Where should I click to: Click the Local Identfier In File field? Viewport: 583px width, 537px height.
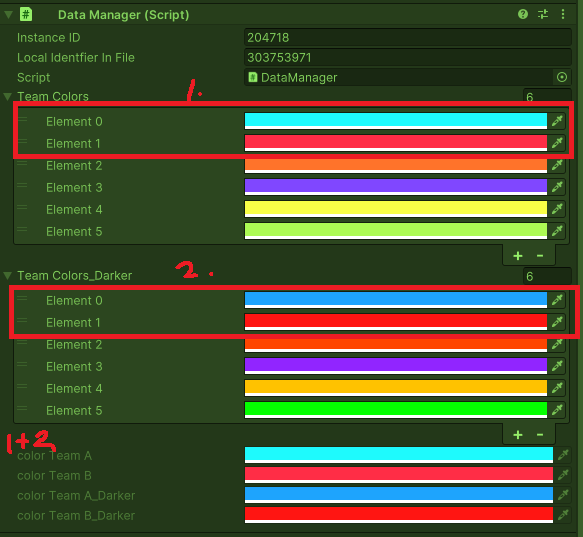(x=408, y=58)
